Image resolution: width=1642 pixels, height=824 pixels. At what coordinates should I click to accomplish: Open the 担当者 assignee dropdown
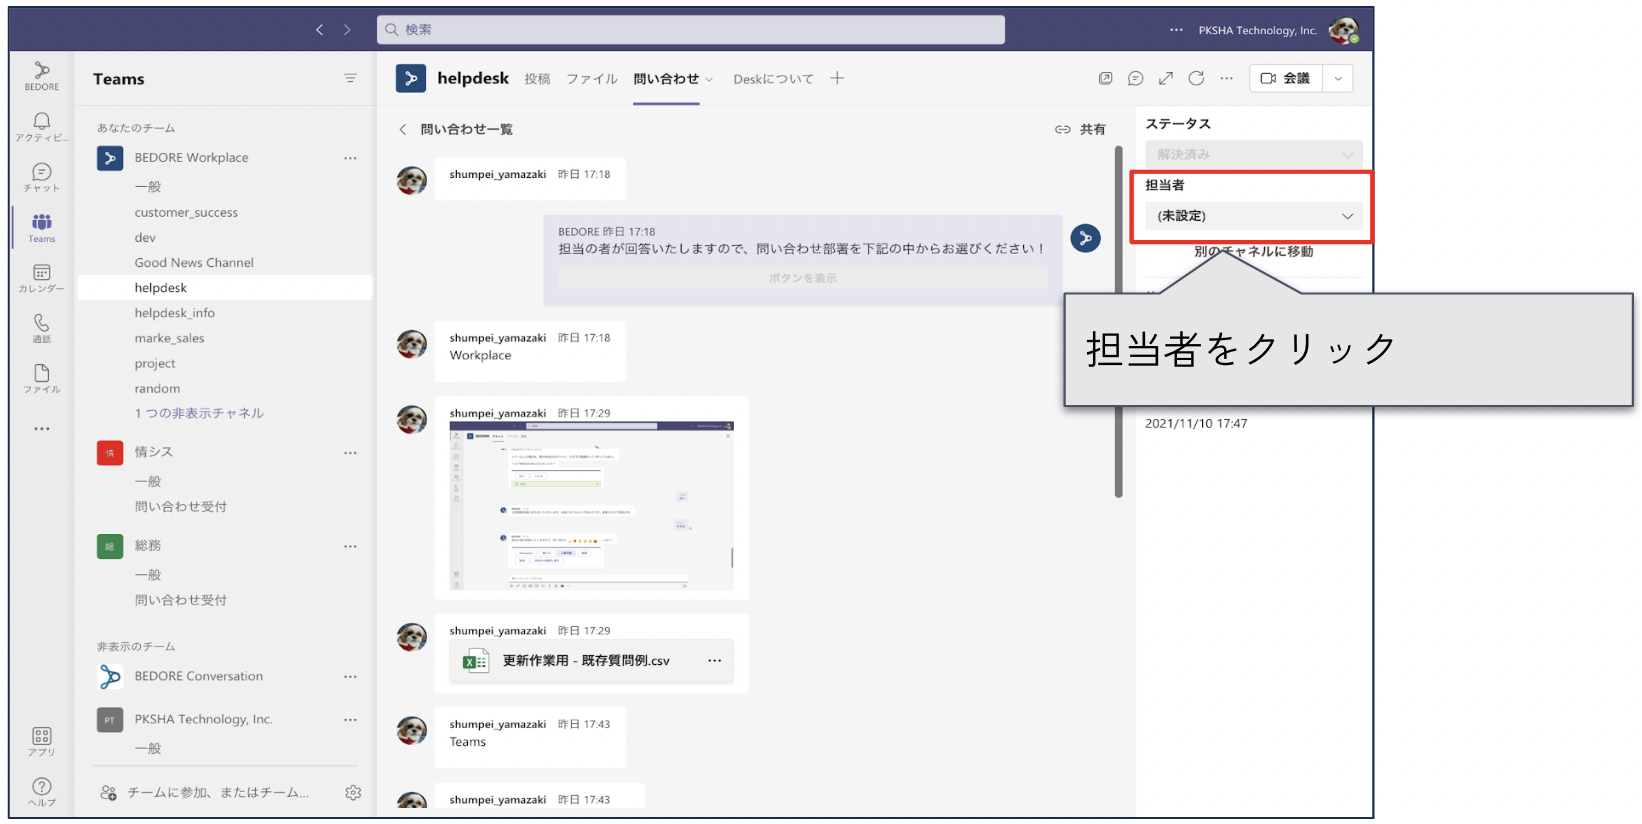coord(1253,216)
